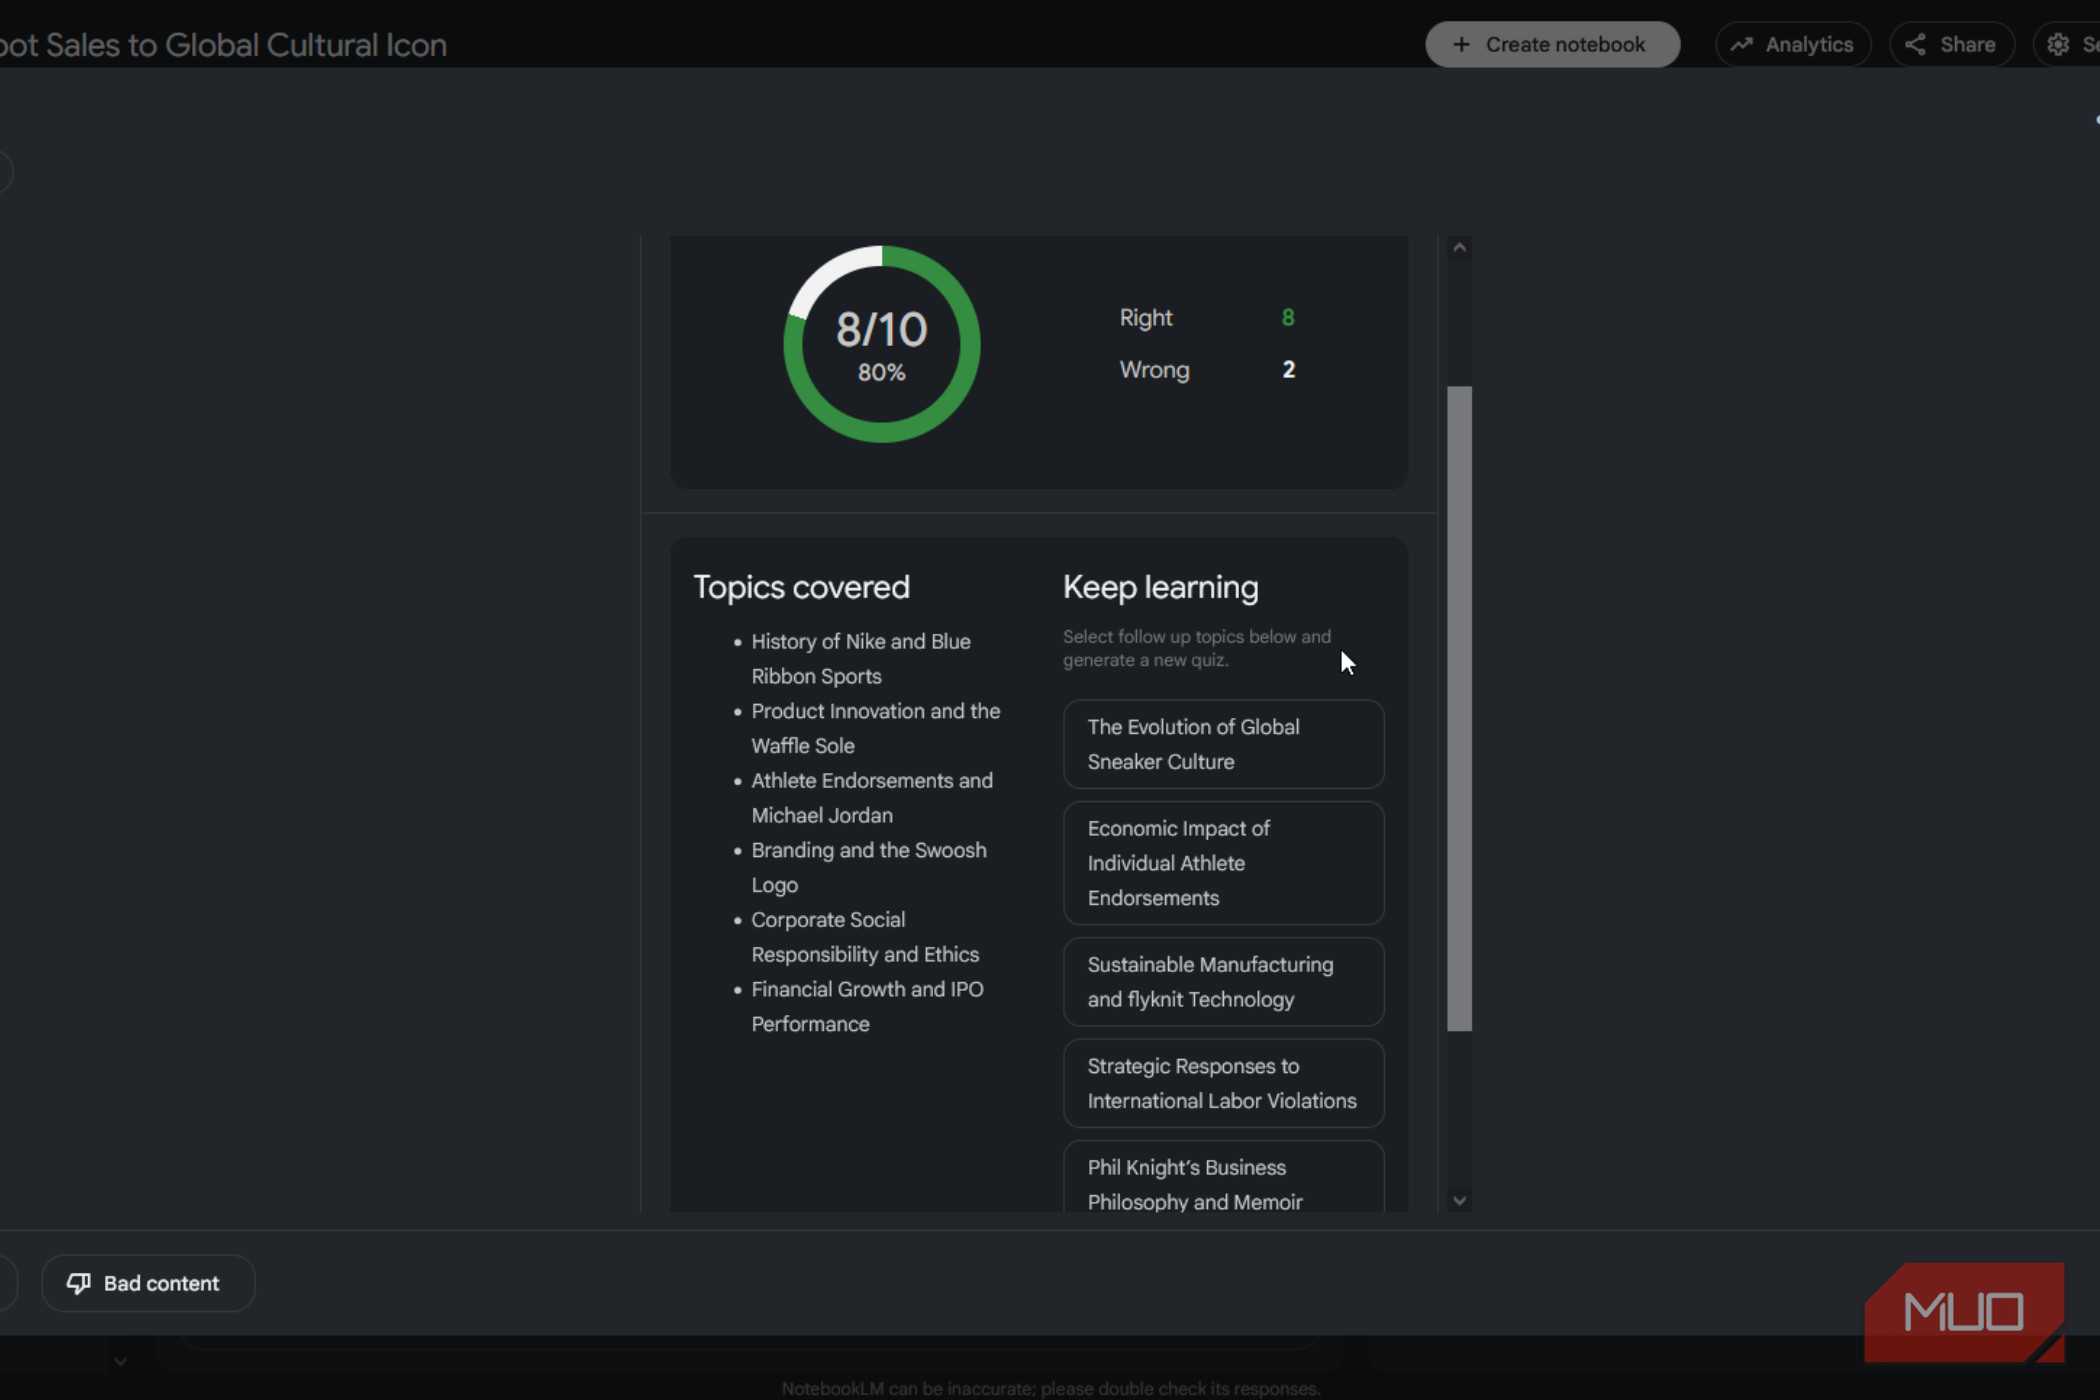Click the Right answers count 8

coord(1288,318)
